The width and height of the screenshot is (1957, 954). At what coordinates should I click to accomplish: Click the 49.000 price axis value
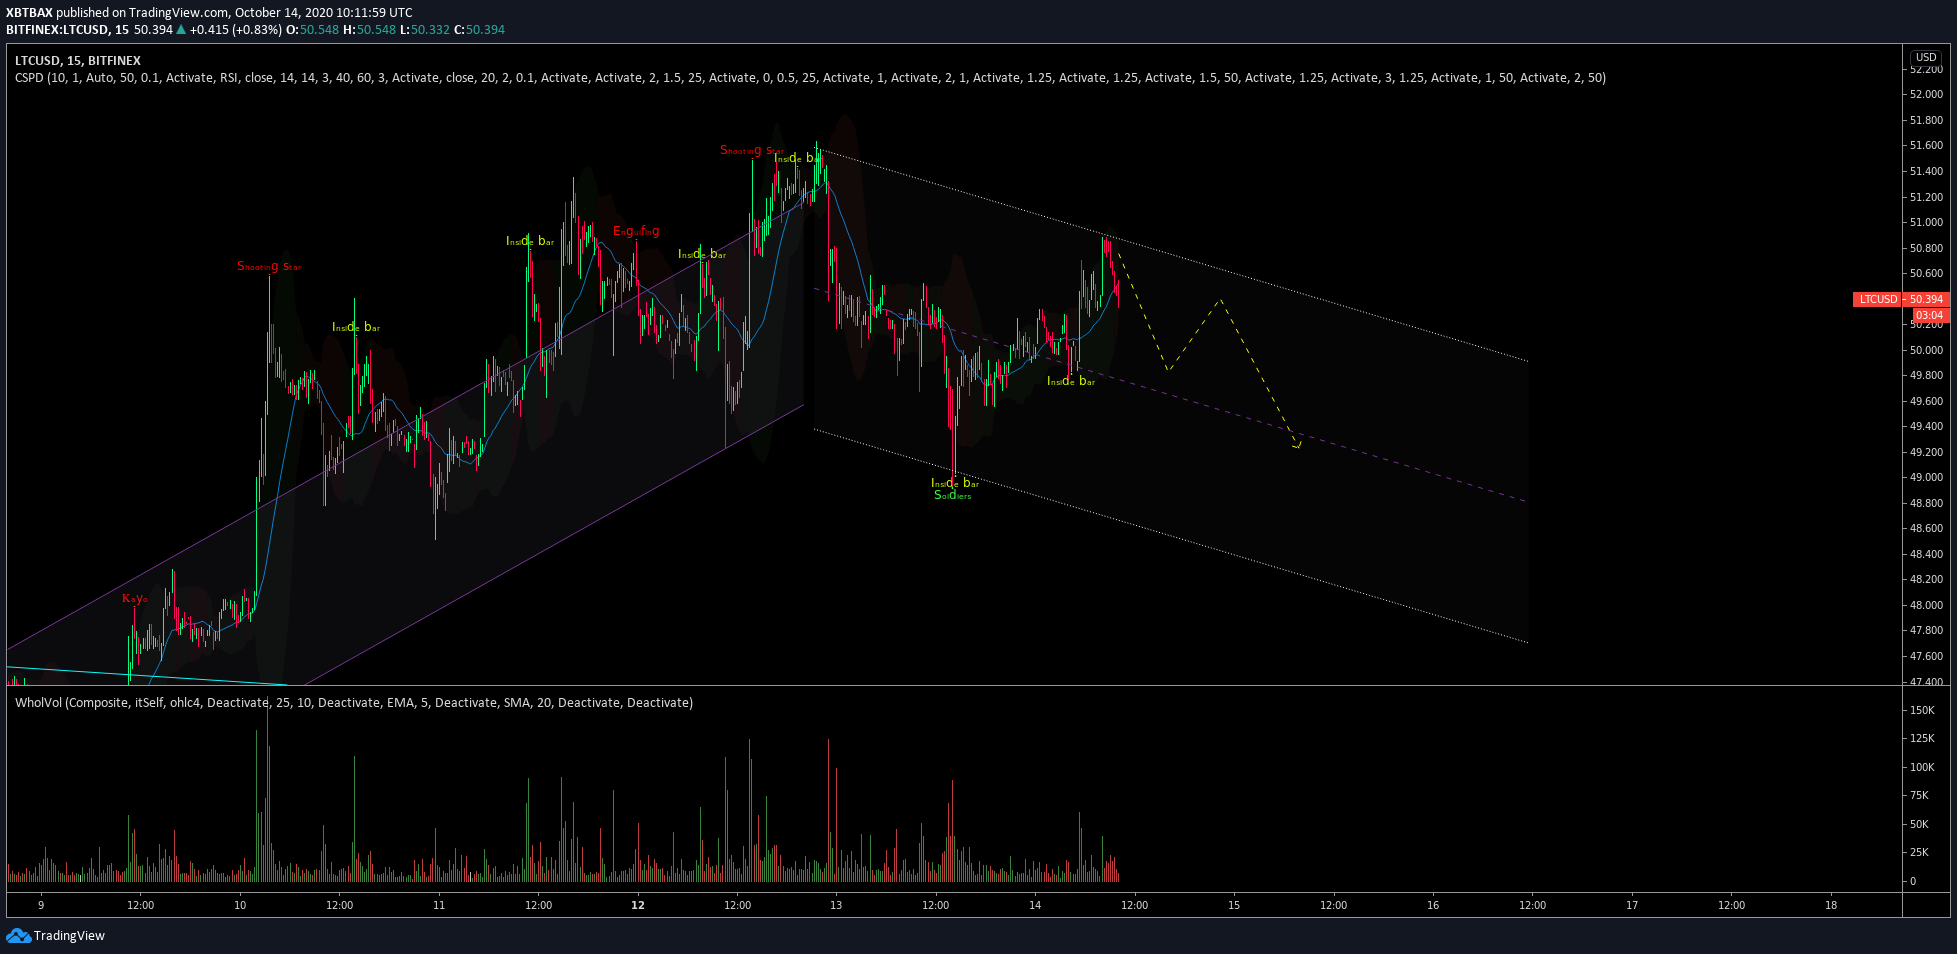[x=1926, y=477]
